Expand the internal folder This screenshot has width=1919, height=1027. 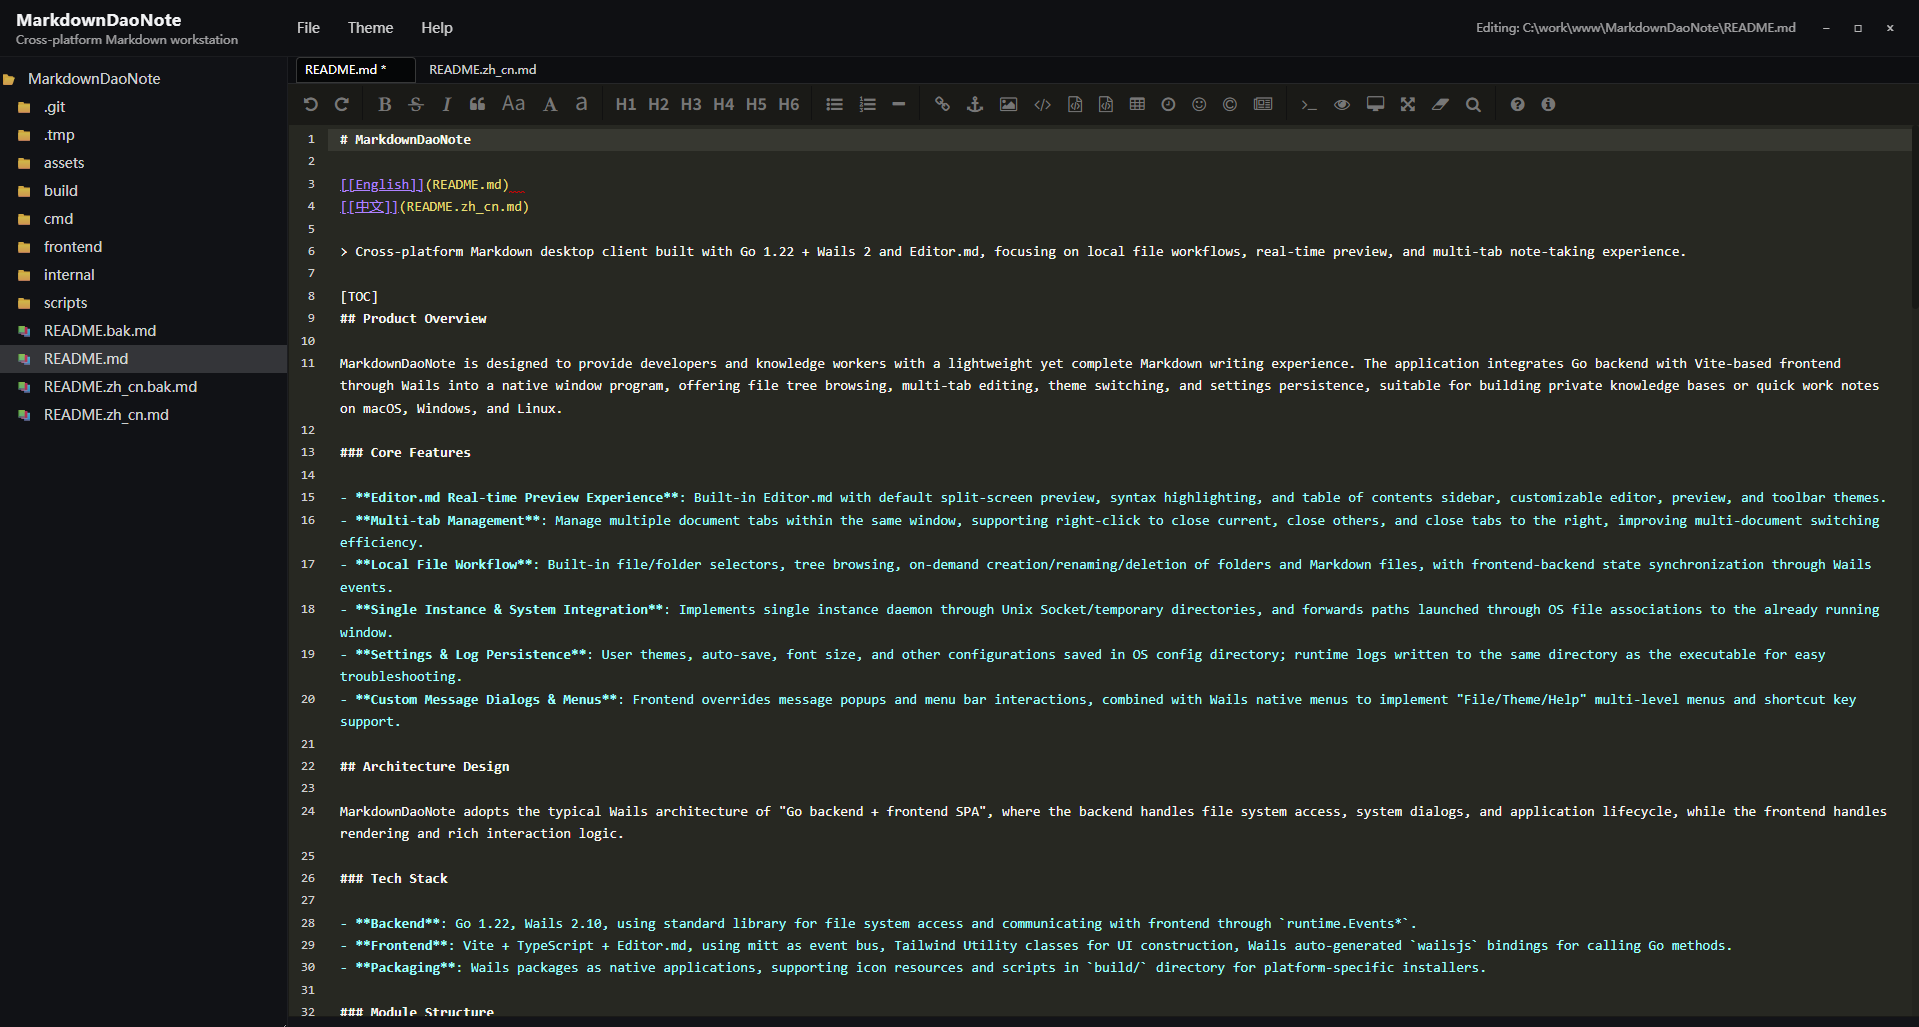click(x=69, y=275)
